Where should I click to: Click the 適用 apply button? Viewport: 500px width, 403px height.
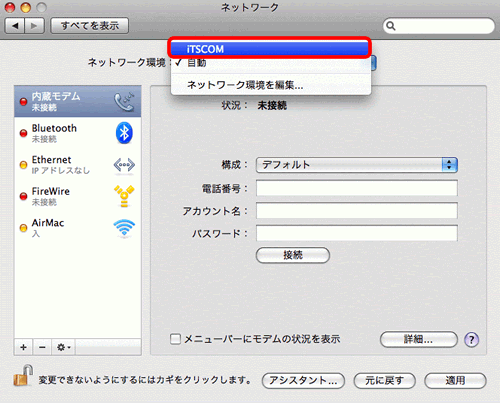(x=455, y=380)
